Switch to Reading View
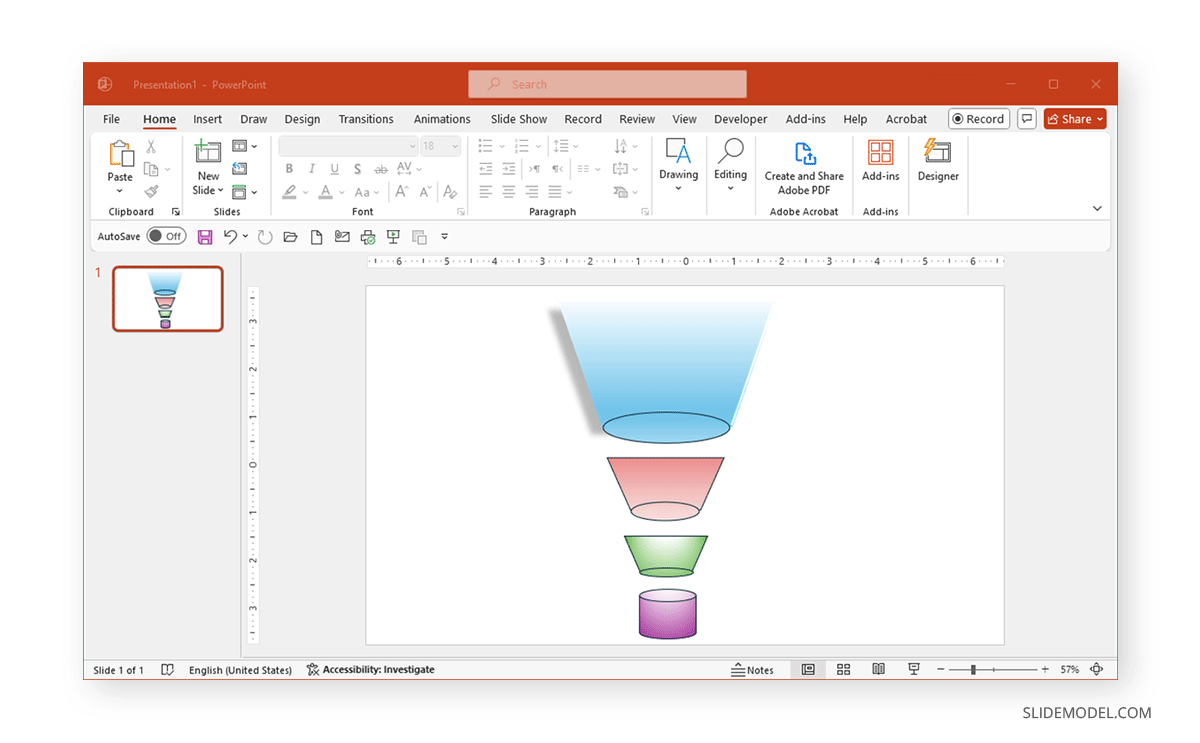This screenshot has height=743, width=1200. pyautogui.click(x=878, y=670)
